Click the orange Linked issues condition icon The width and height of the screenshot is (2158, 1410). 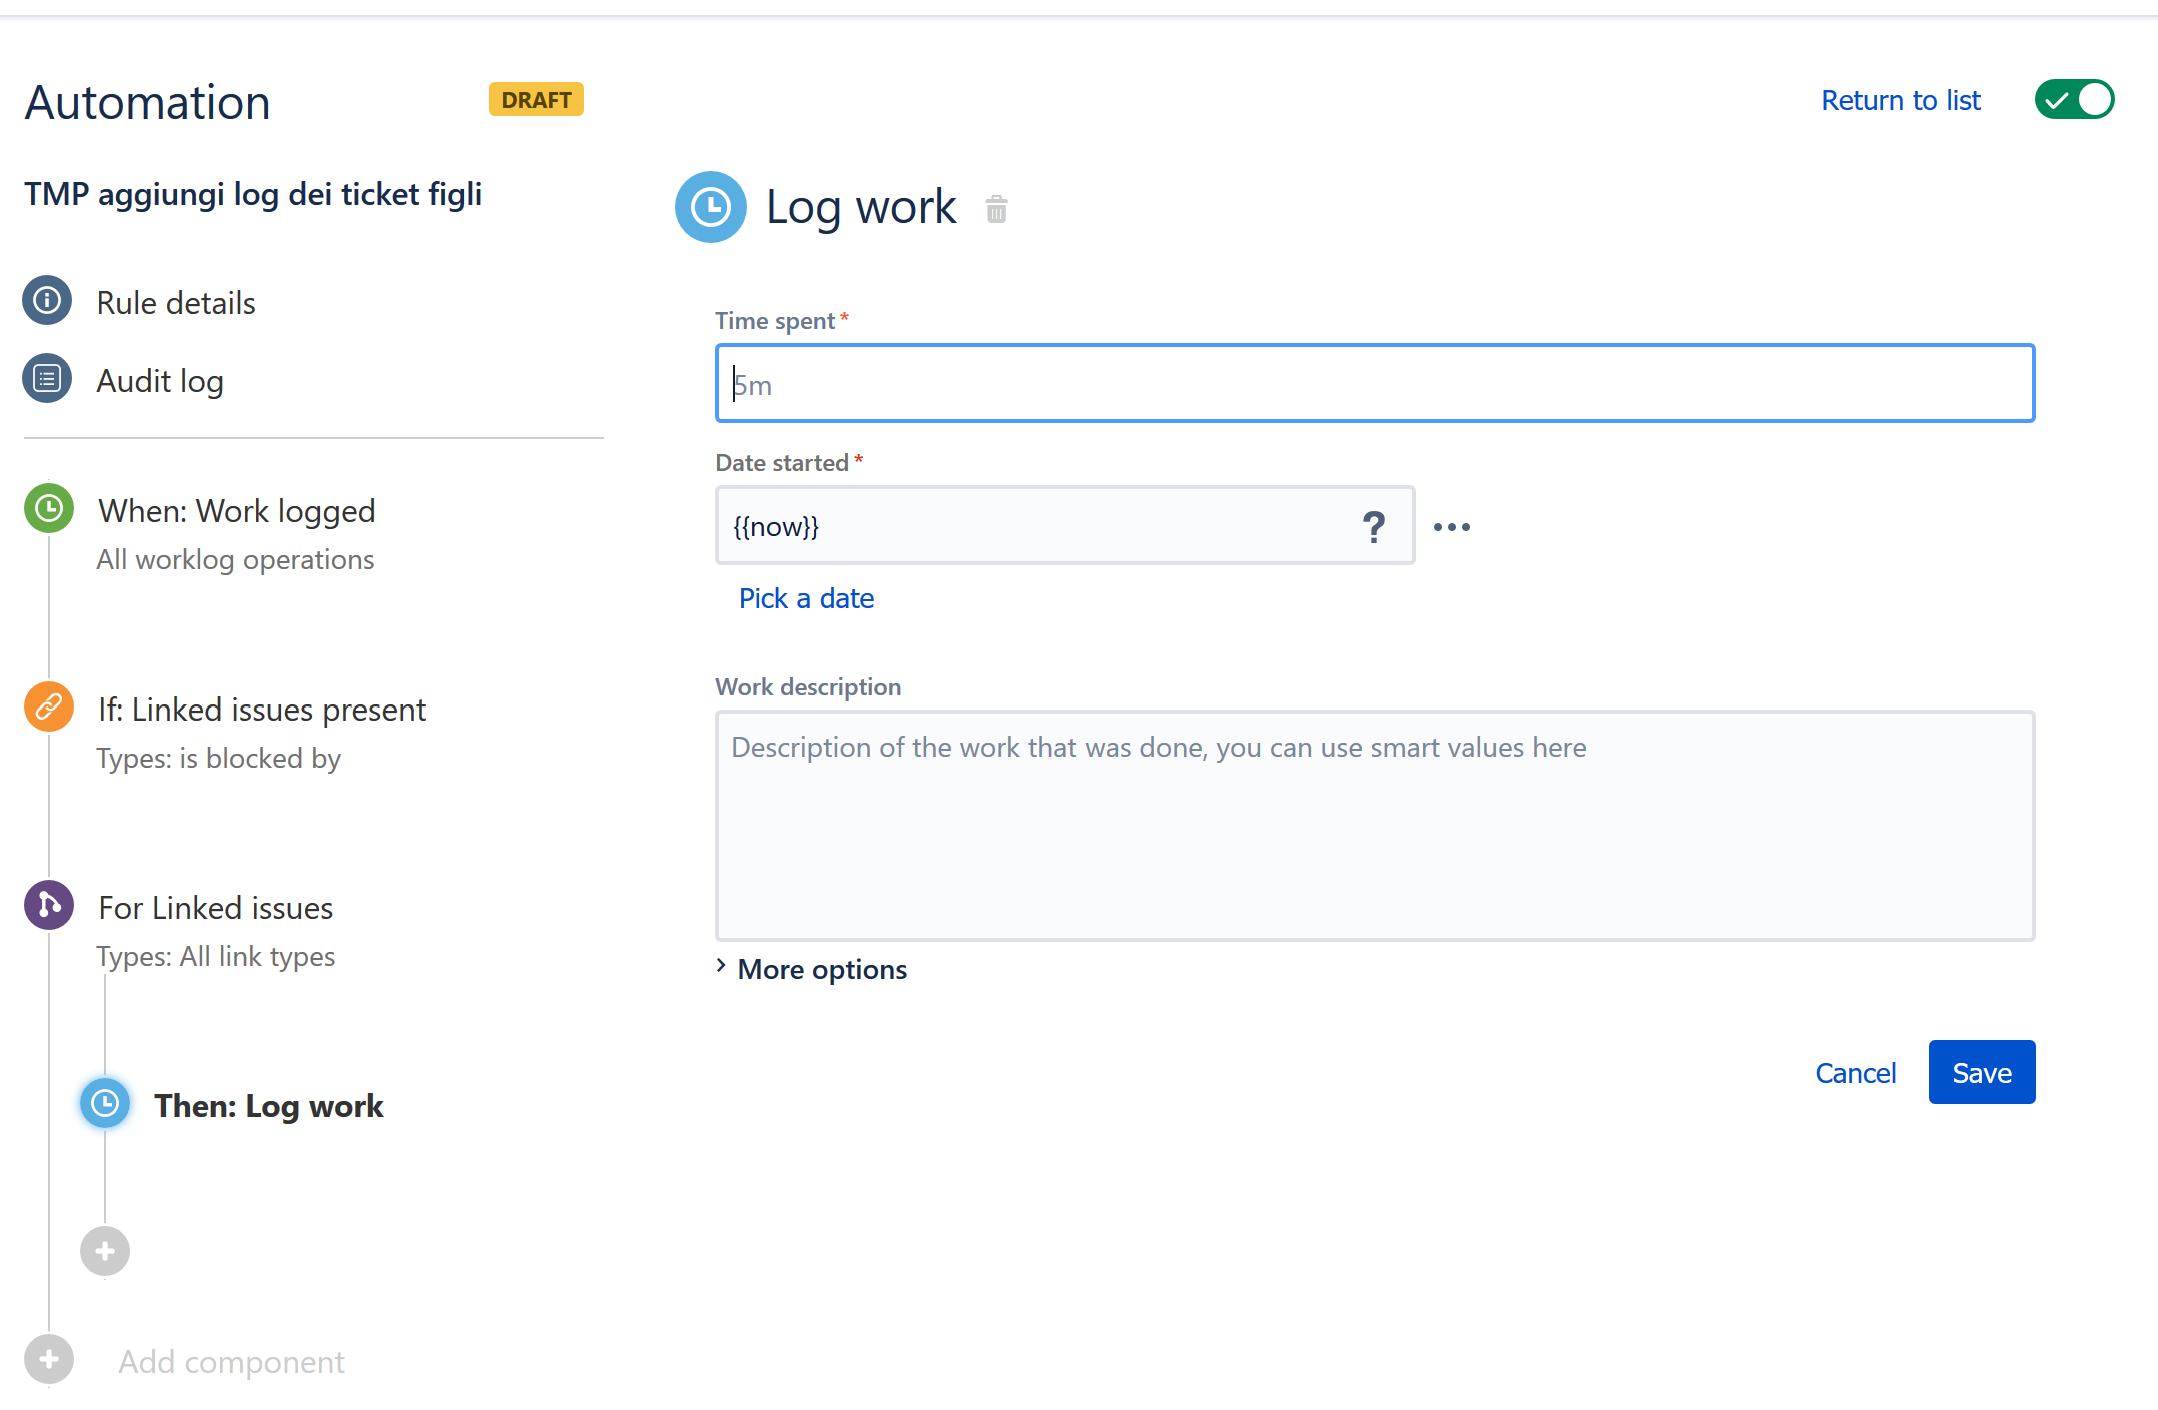click(x=49, y=707)
